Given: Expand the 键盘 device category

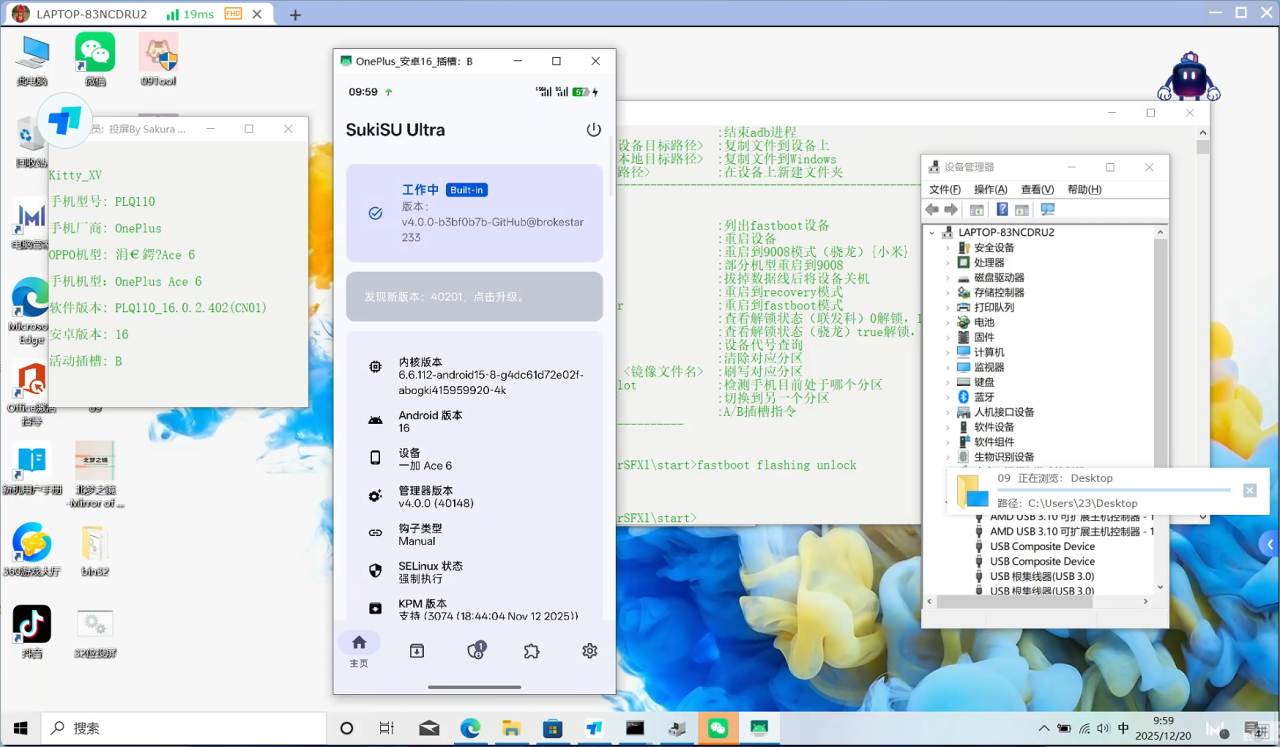Looking at the screenshot, I should pyautogui.click(x=948, y=382).
